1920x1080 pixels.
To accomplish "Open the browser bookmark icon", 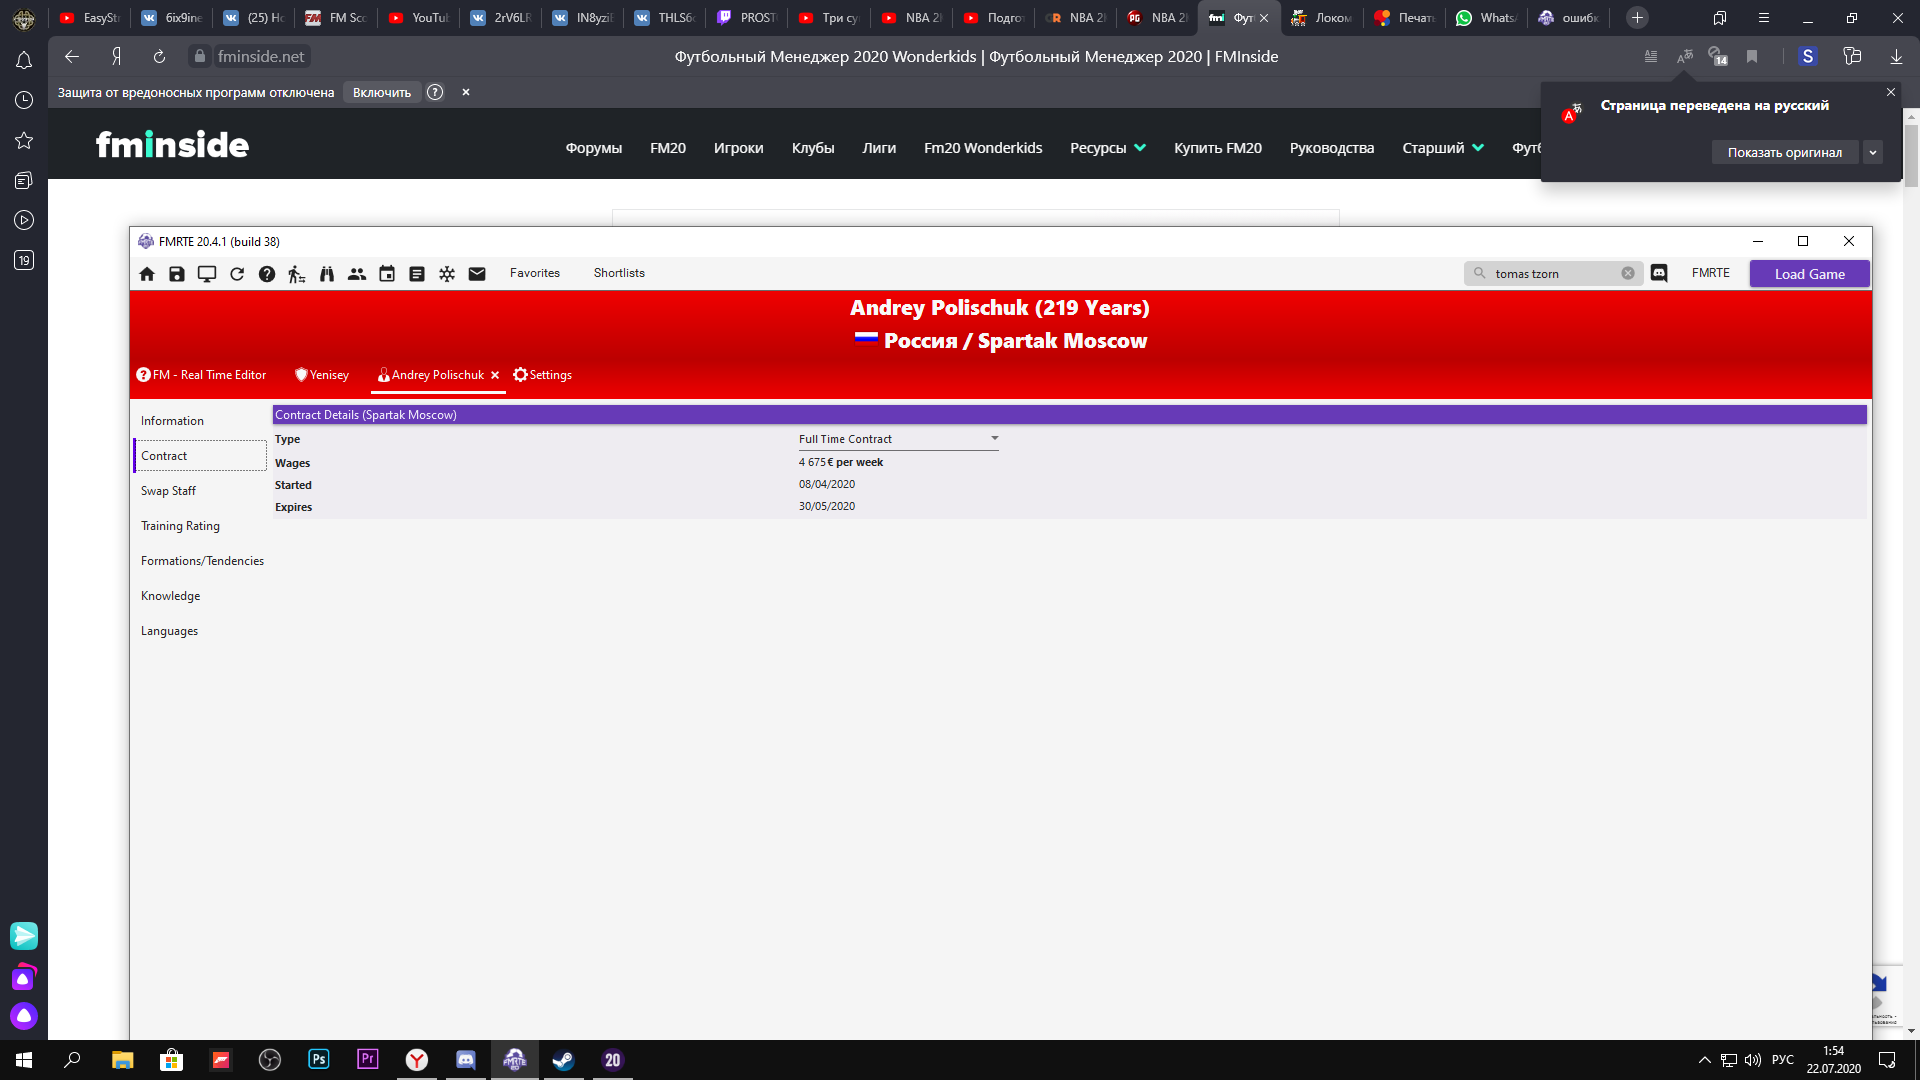I will [x=1752, y=56].
